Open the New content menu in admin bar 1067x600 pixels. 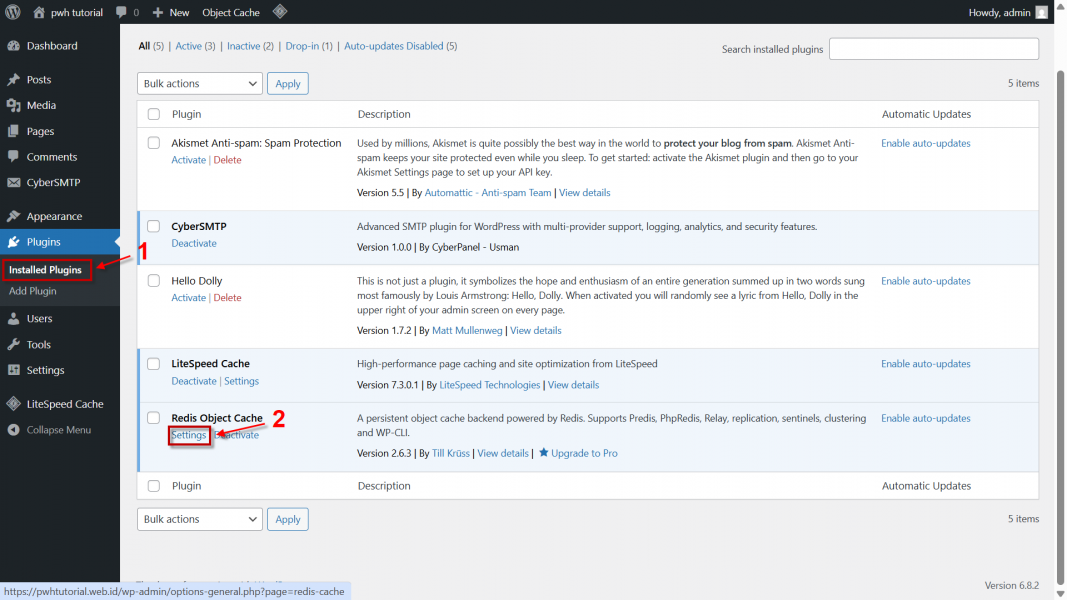pos(171,12)
